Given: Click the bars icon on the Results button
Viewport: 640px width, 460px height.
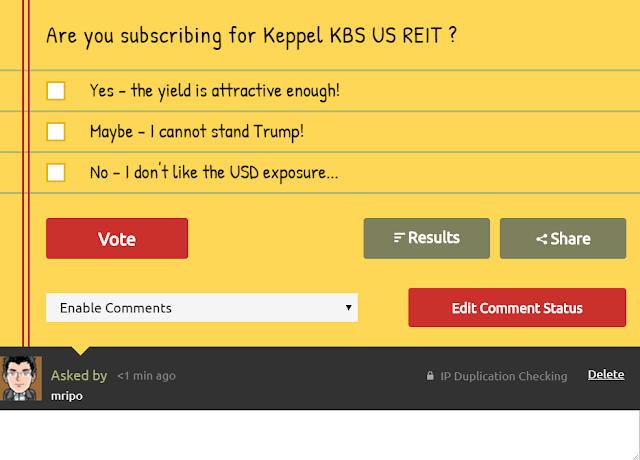Looking at the screenshot, I should click(x=399, y=238).
